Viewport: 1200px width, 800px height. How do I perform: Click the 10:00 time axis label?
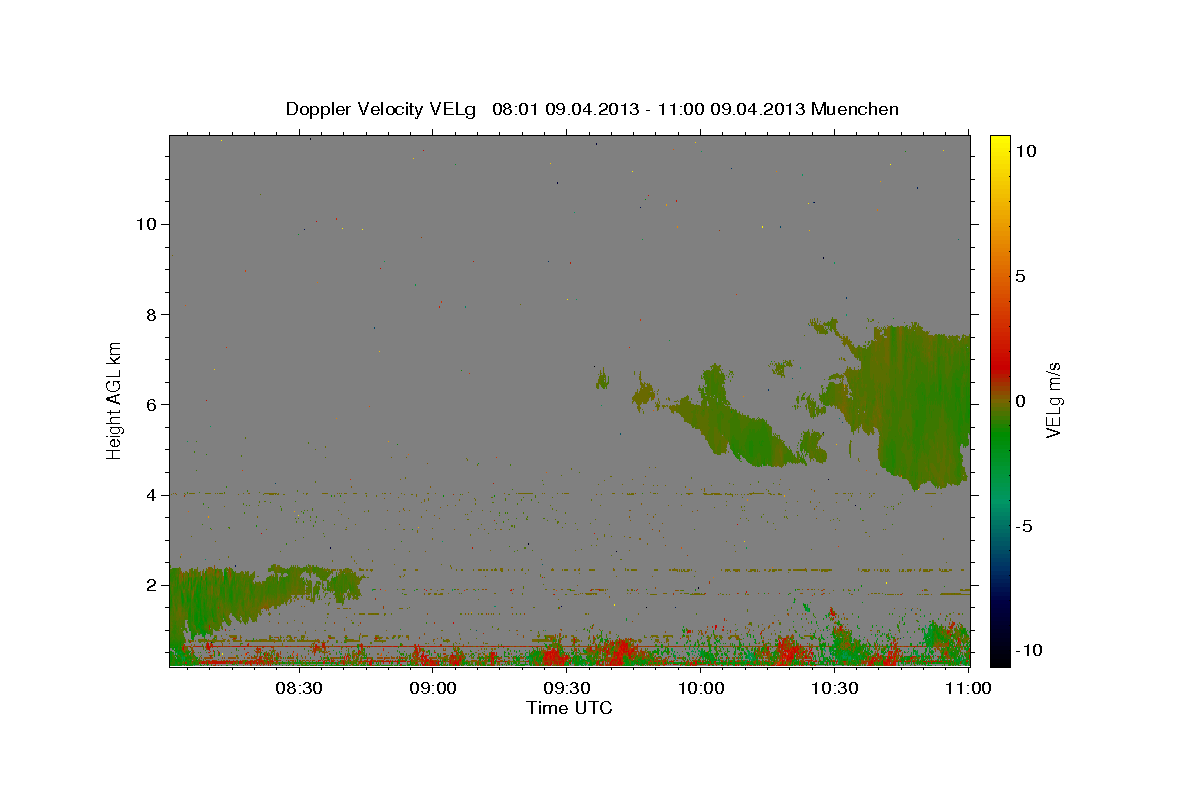click(701, 688)
